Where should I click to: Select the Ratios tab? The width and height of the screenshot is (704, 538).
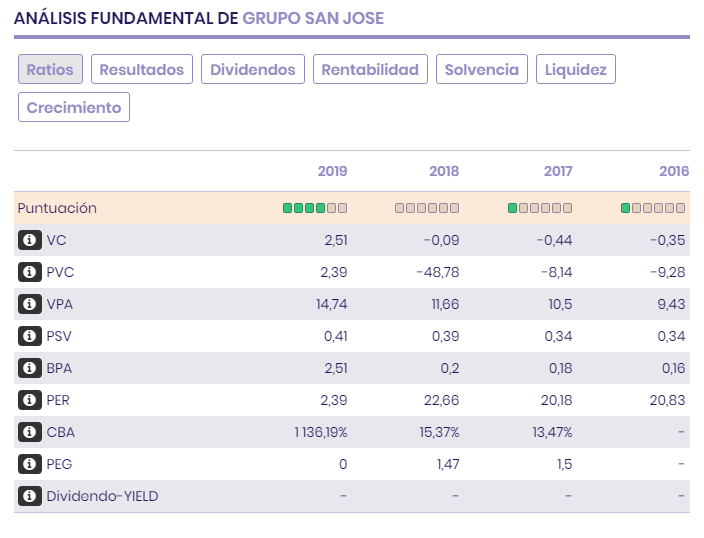tap(50, 69)
